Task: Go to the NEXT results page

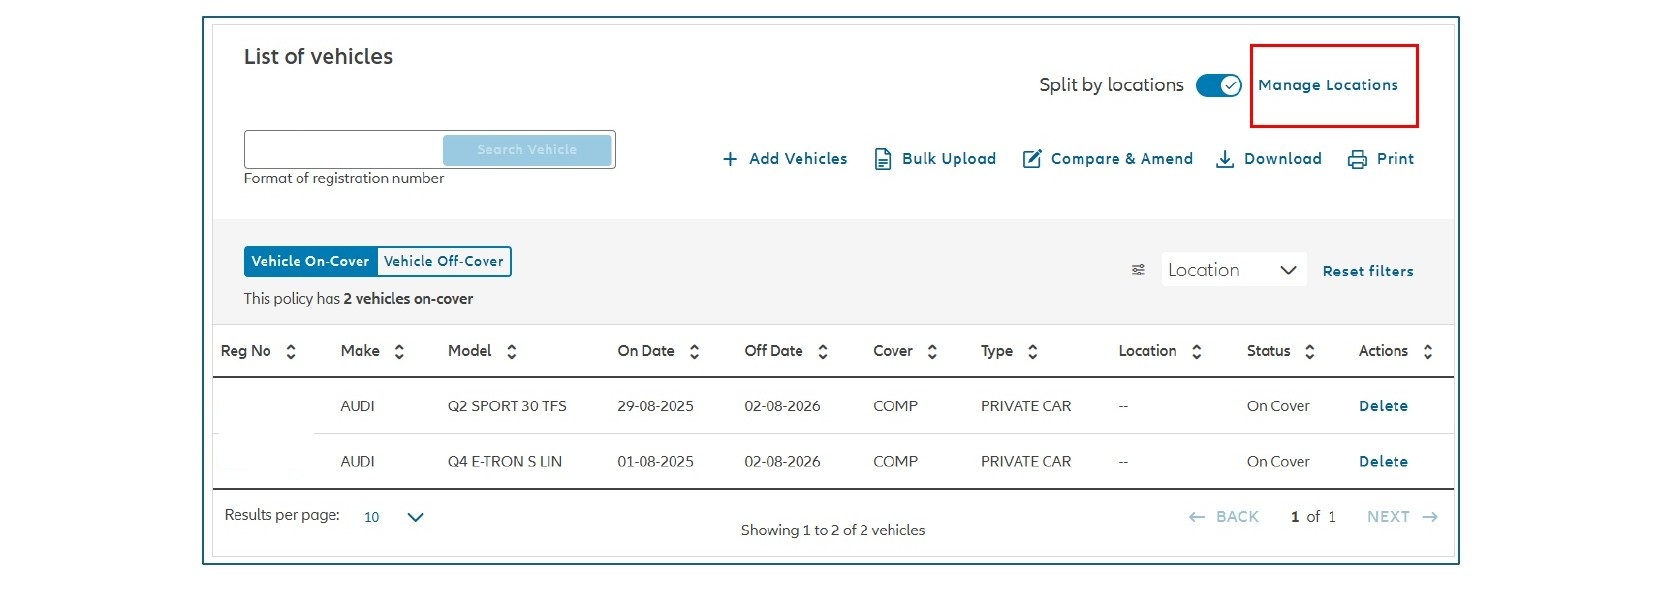Action: (1402, 517)
